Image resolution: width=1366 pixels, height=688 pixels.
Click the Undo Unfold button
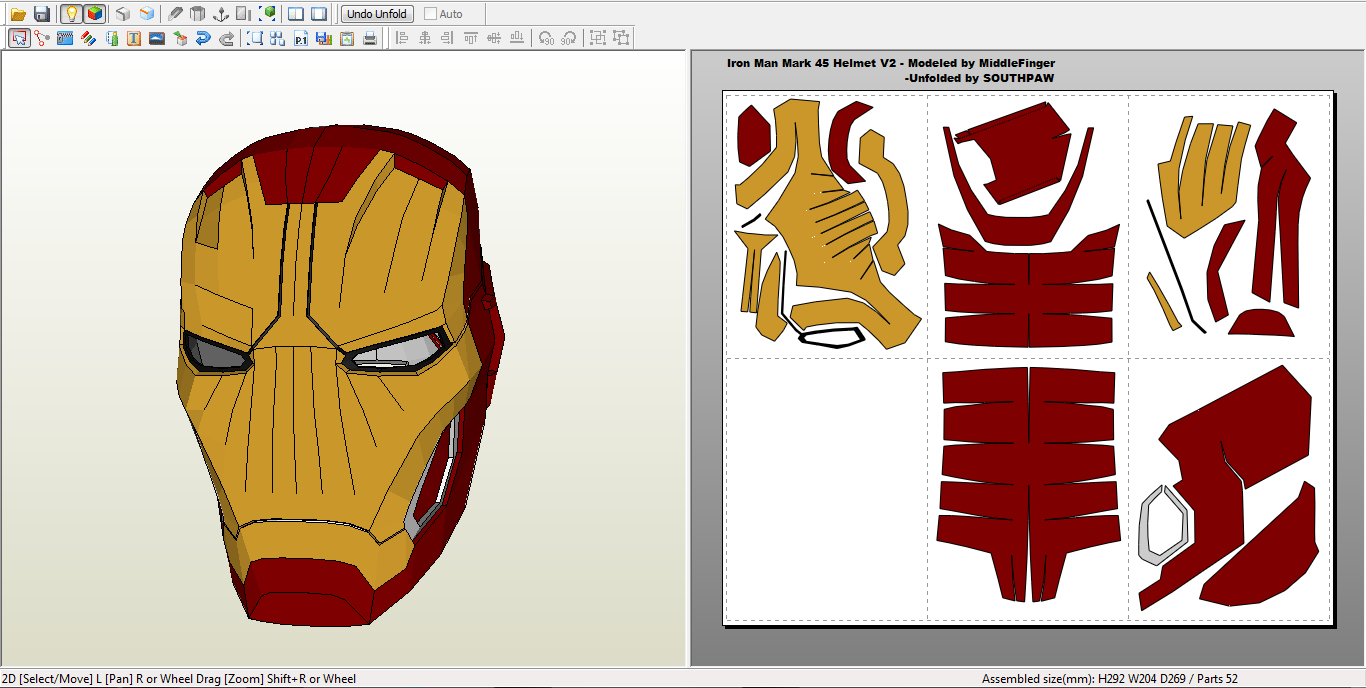(377, 14)
